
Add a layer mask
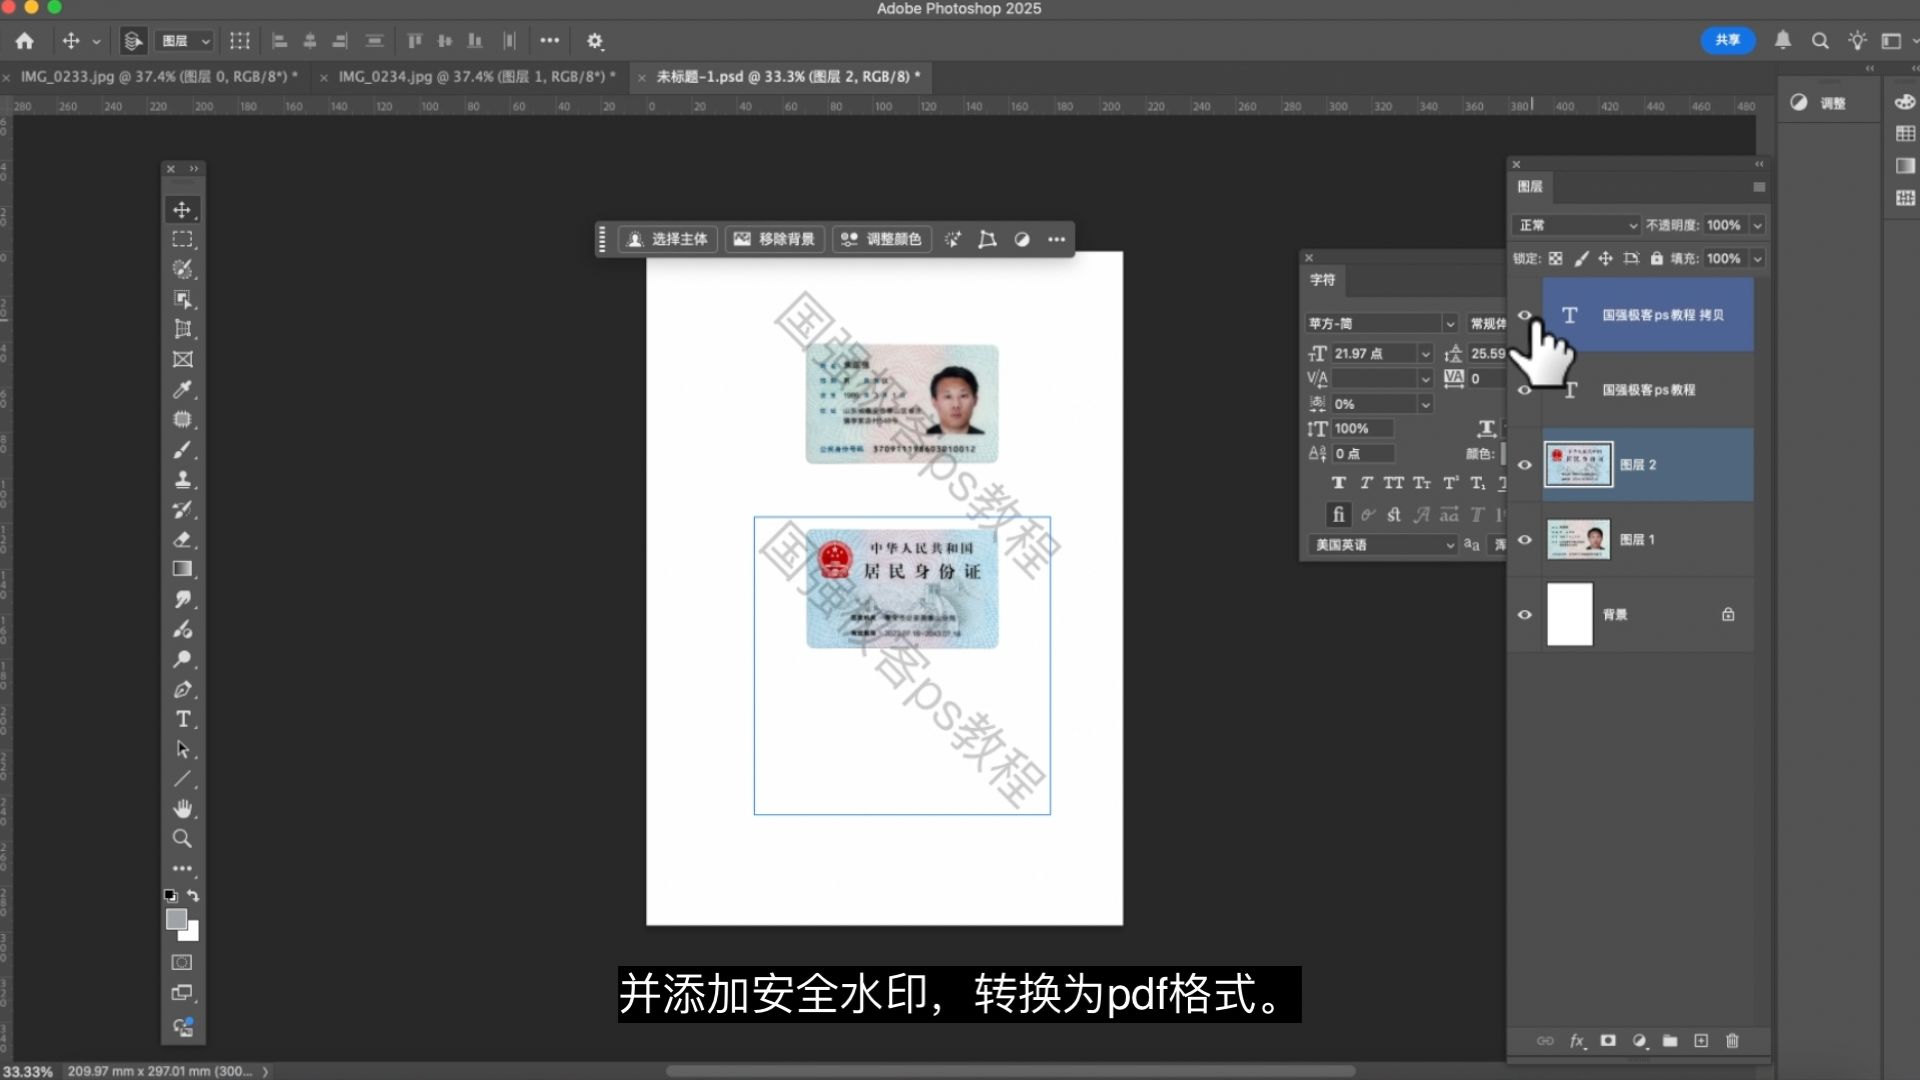point(1608,1041)
